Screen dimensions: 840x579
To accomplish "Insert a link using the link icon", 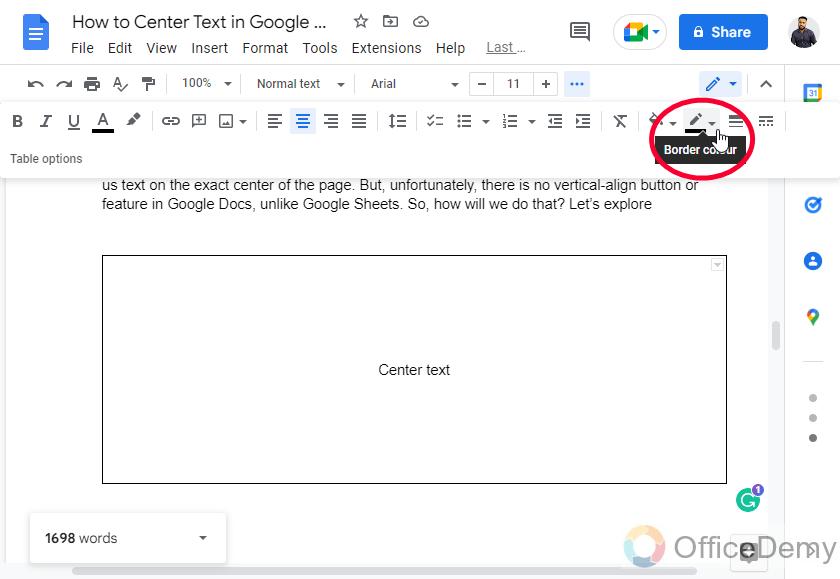I will 170,121.
